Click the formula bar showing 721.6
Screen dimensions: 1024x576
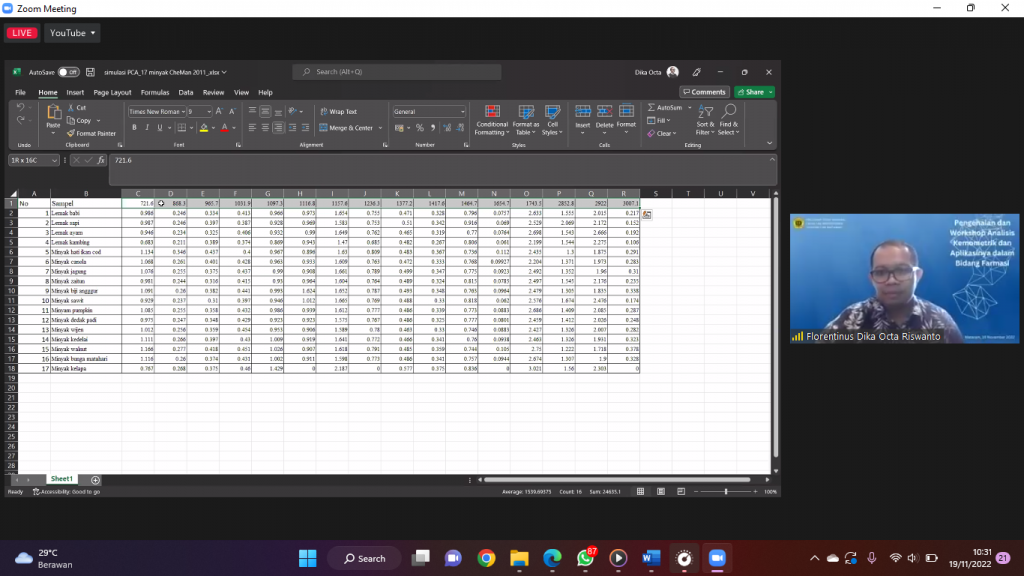442,169
